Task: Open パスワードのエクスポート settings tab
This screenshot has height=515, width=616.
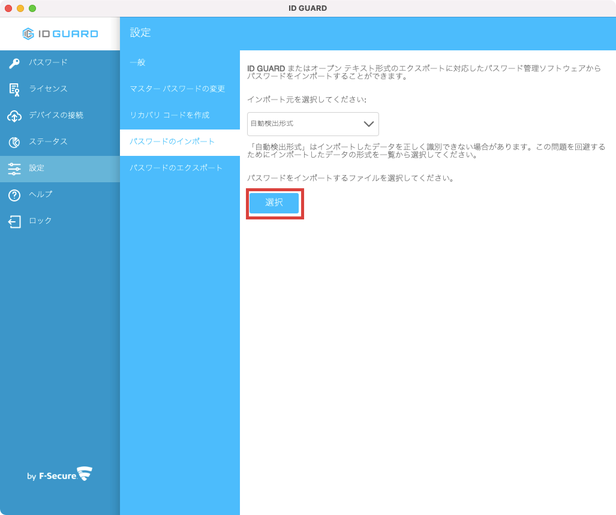Action: pyautogui.click(x=180, y=169)
